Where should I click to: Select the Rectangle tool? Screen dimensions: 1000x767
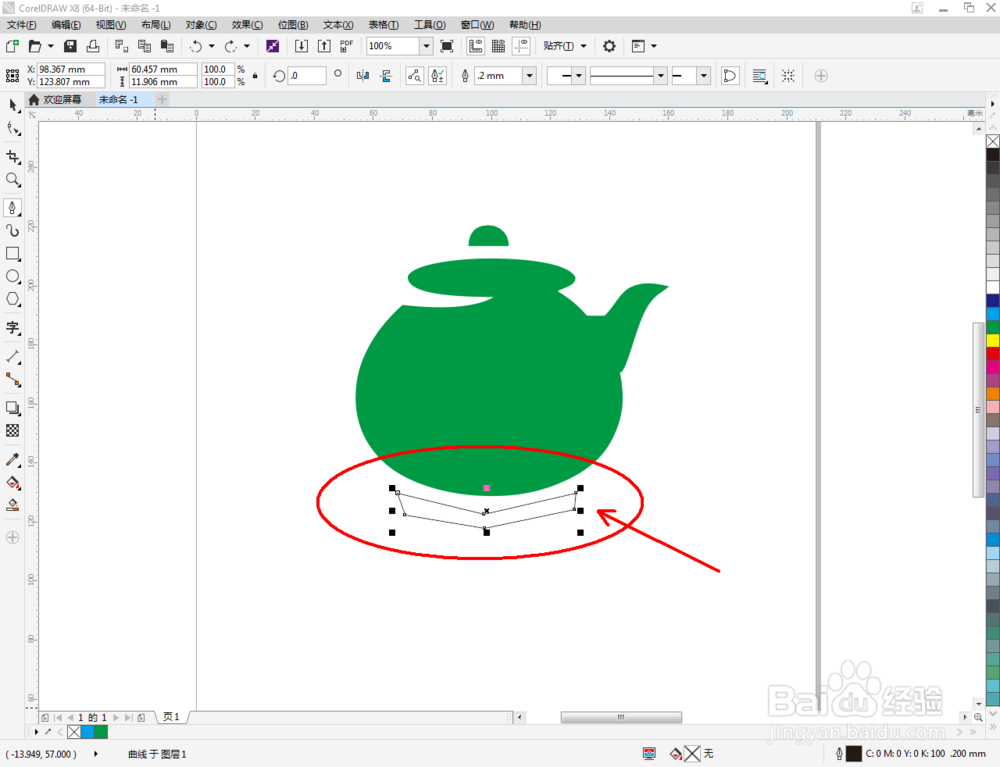pos(13,254)
